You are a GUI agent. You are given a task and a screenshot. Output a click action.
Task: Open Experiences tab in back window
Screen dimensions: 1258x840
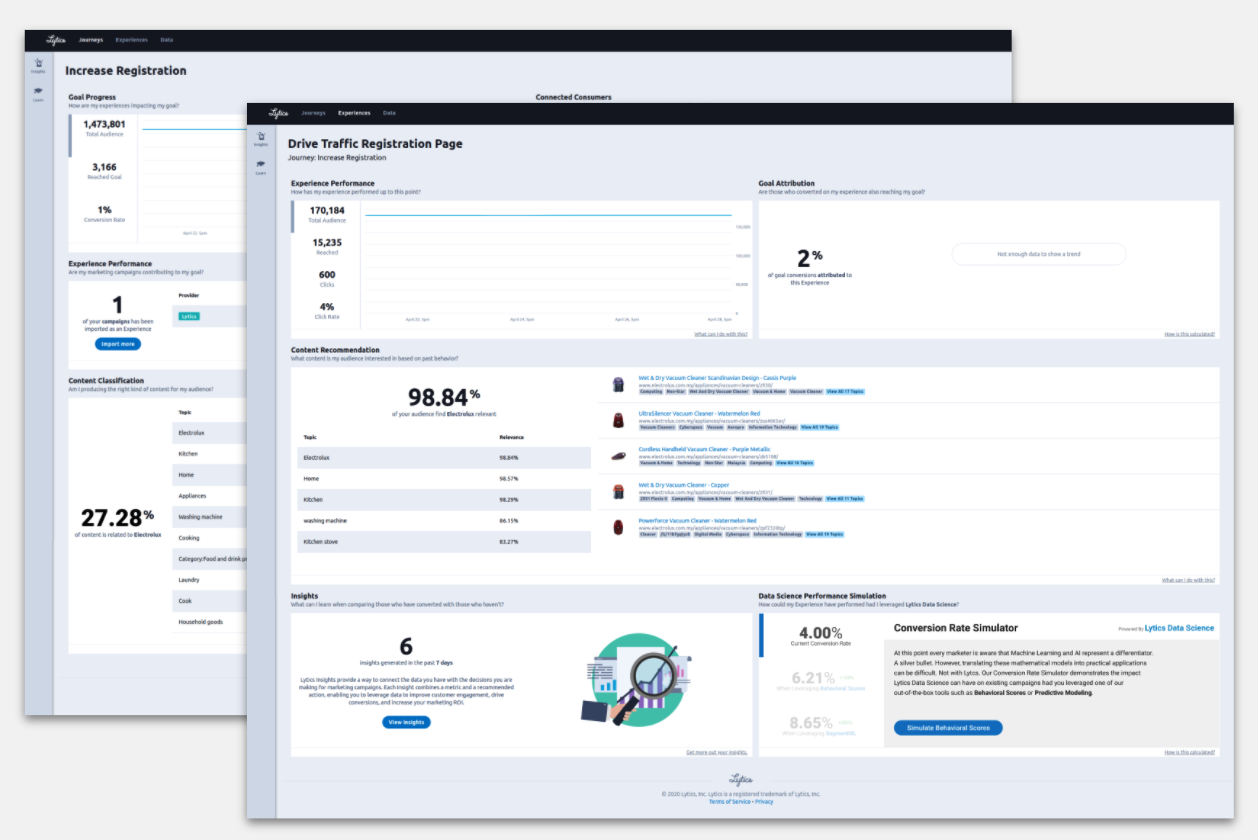[132, 40]
